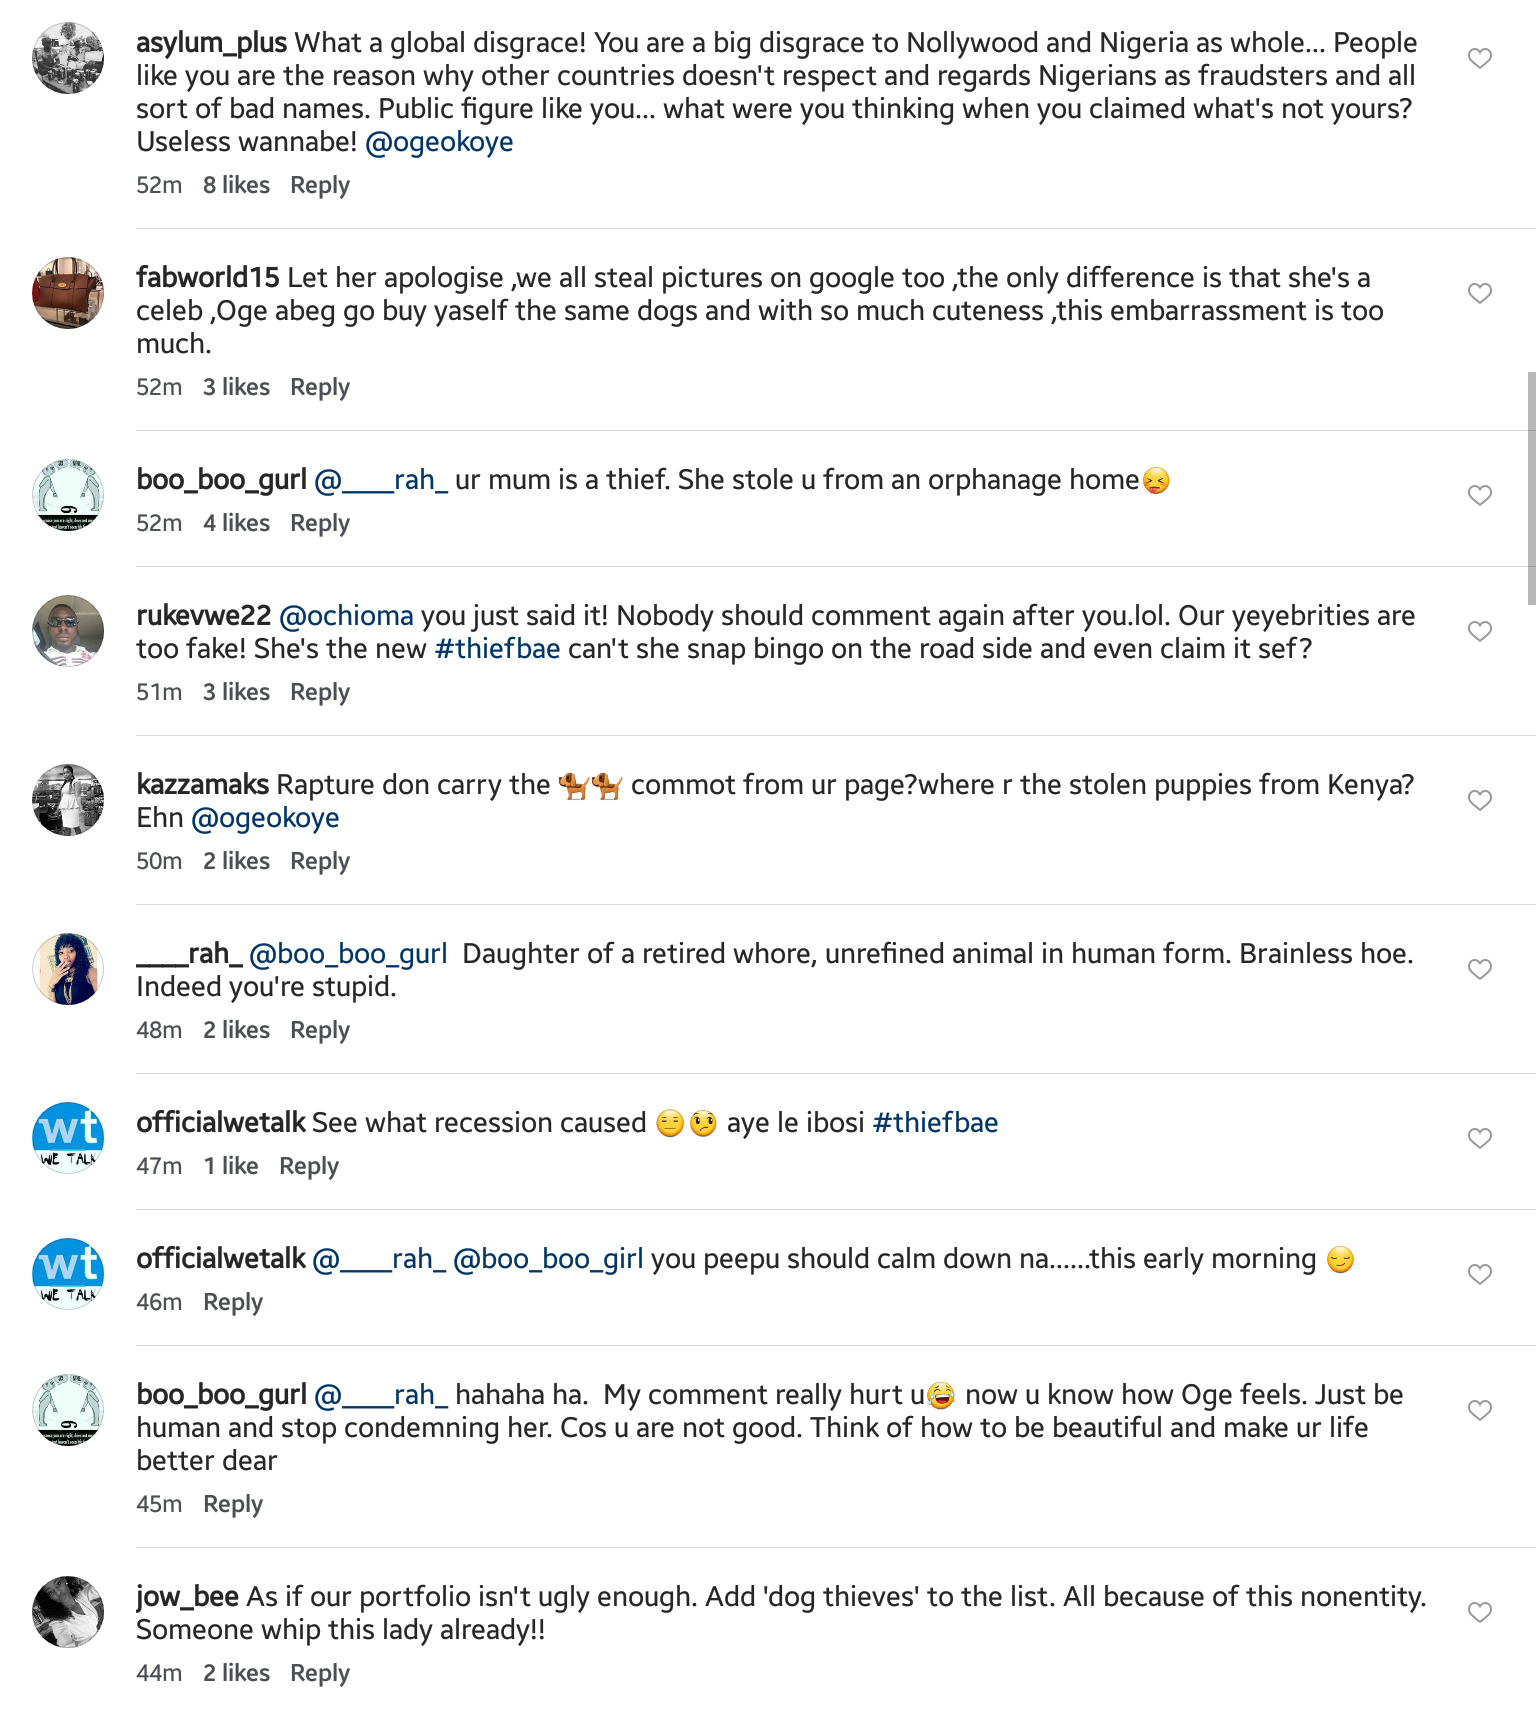Open @ogeokoye mention in asylum_plus's comment
Screen dimensions: 1536x1712
pyautogui.click(x=439, y=142)
